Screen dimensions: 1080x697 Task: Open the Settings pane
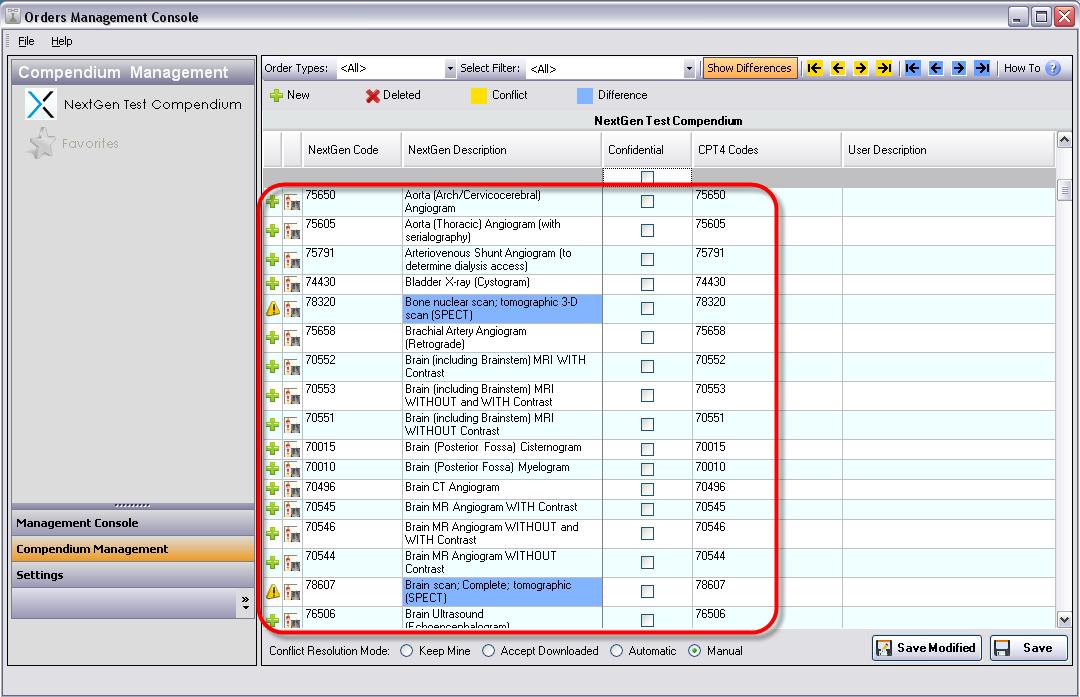134,575
